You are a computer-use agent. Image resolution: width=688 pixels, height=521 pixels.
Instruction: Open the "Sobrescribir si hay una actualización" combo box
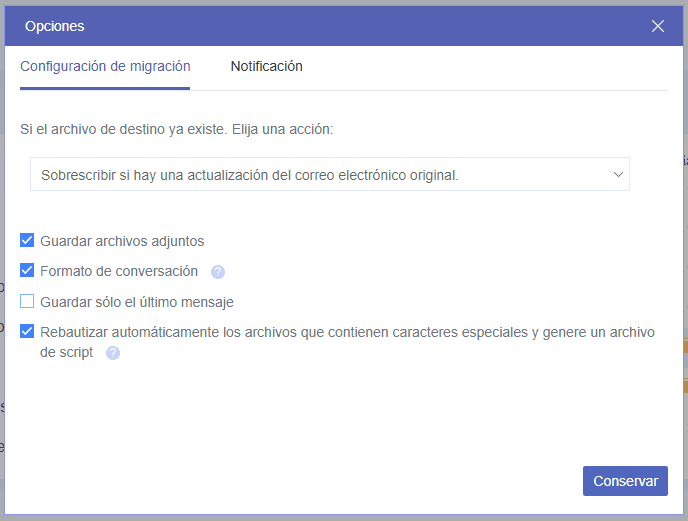[x=329, y=174]
